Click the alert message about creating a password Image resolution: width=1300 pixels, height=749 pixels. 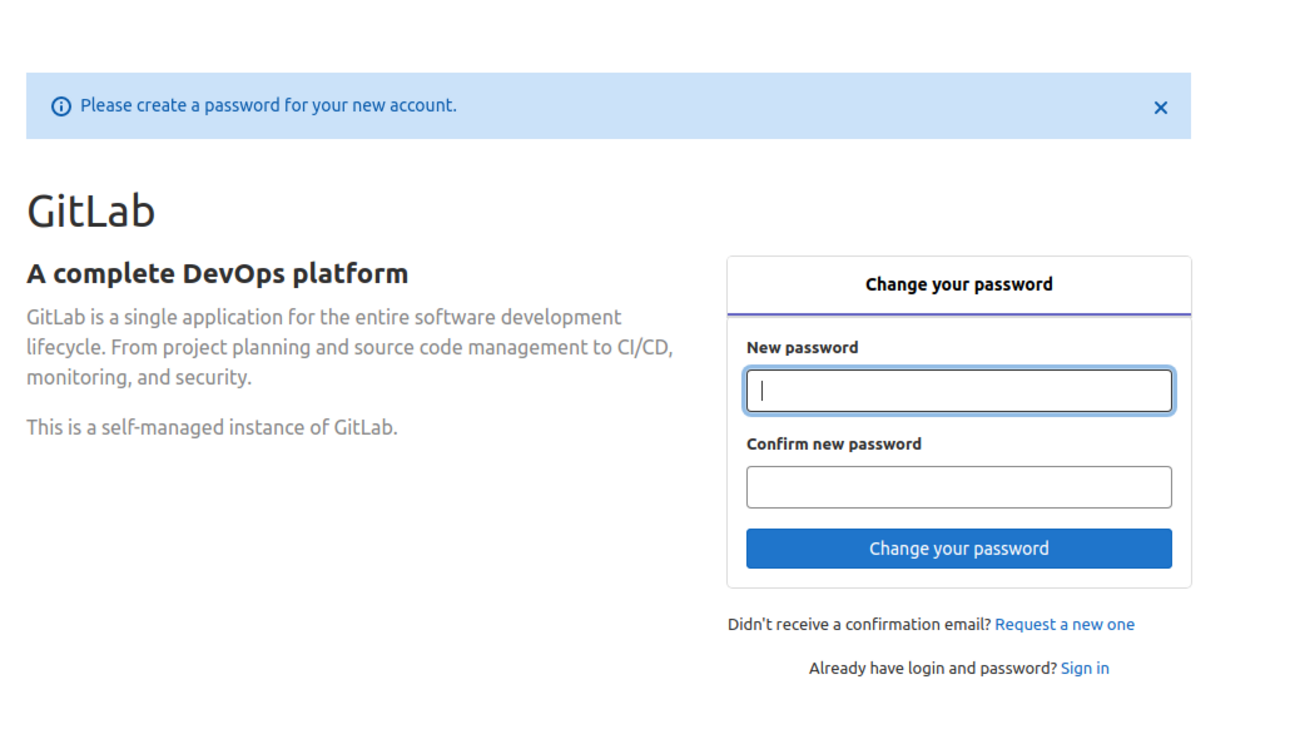click(x=268, y=105)
